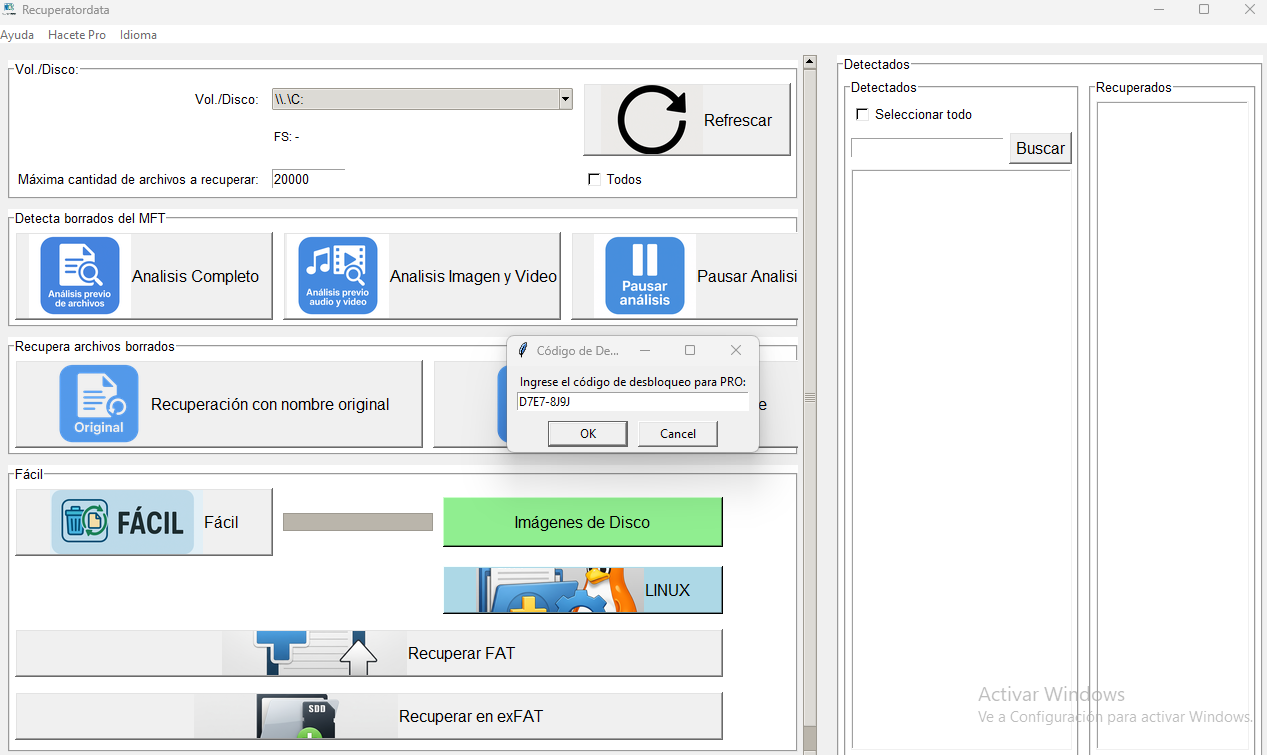1267x755 pixels.
Task: Open the Idioma menu
Action: [x=138, y=35]
